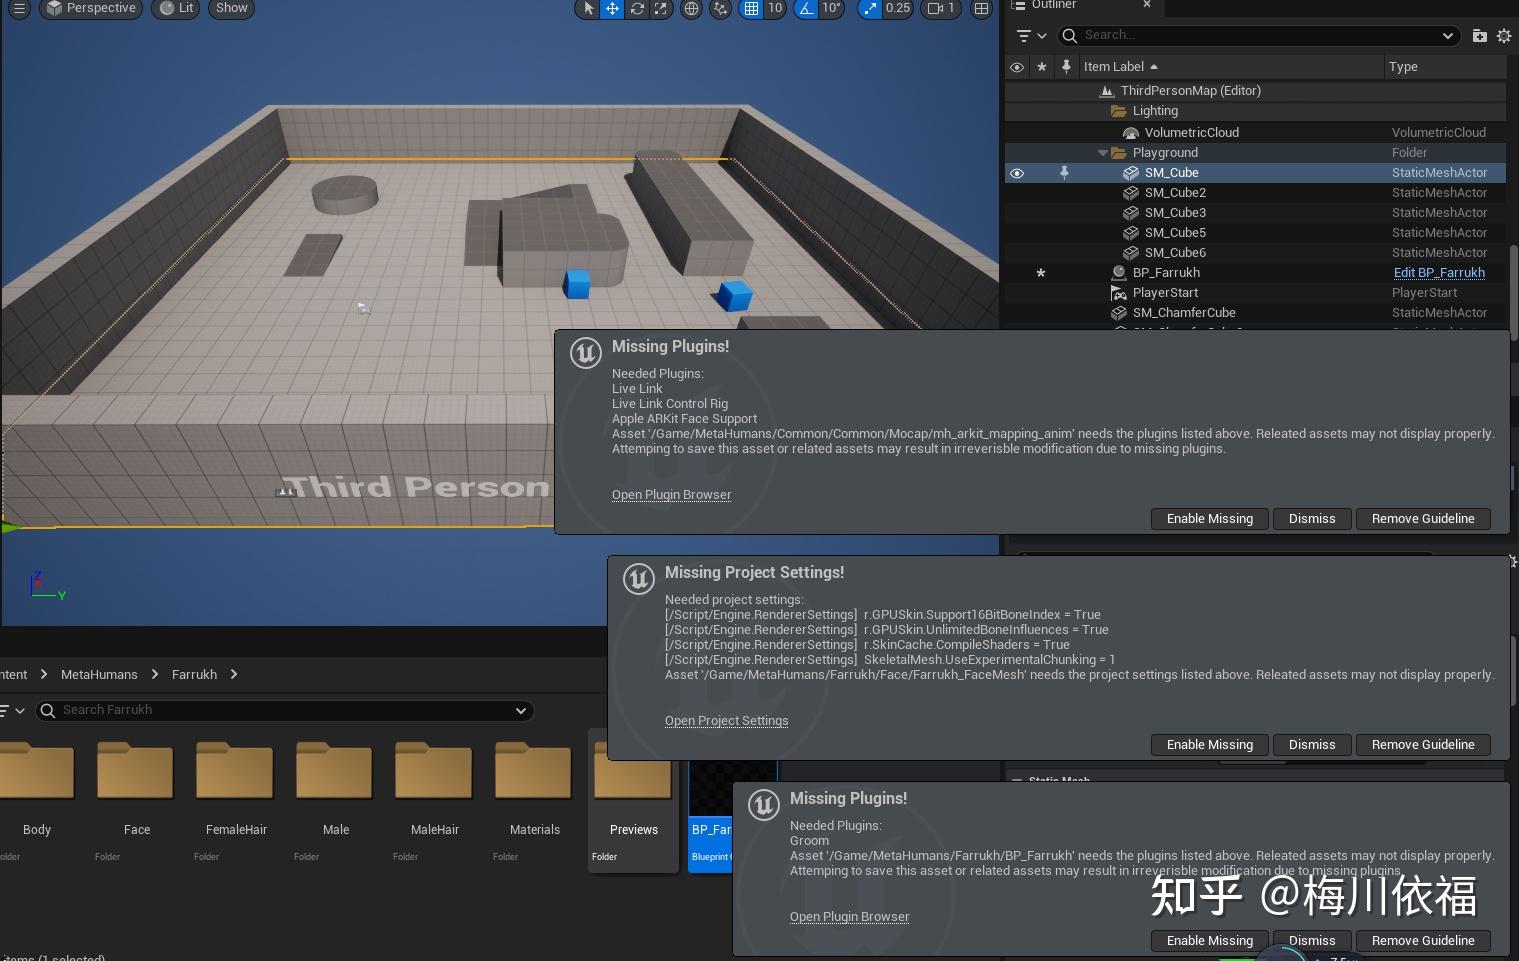Enable Missing plugins for mh_arkit_mapping_anim
The width and height of the screenshot is (1519, 961).
(1209, 519)
